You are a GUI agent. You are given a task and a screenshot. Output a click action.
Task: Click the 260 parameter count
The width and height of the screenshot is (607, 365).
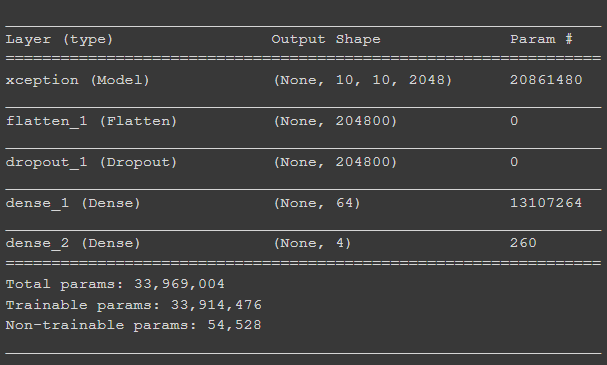pos(523,243)
